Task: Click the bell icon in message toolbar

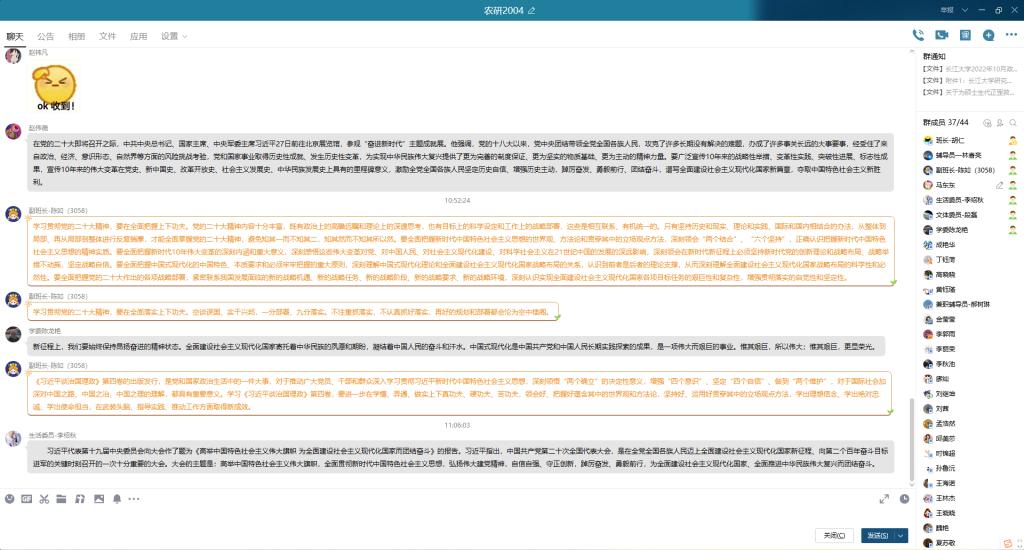Action: pyautogui.click(x=116, y=498)
